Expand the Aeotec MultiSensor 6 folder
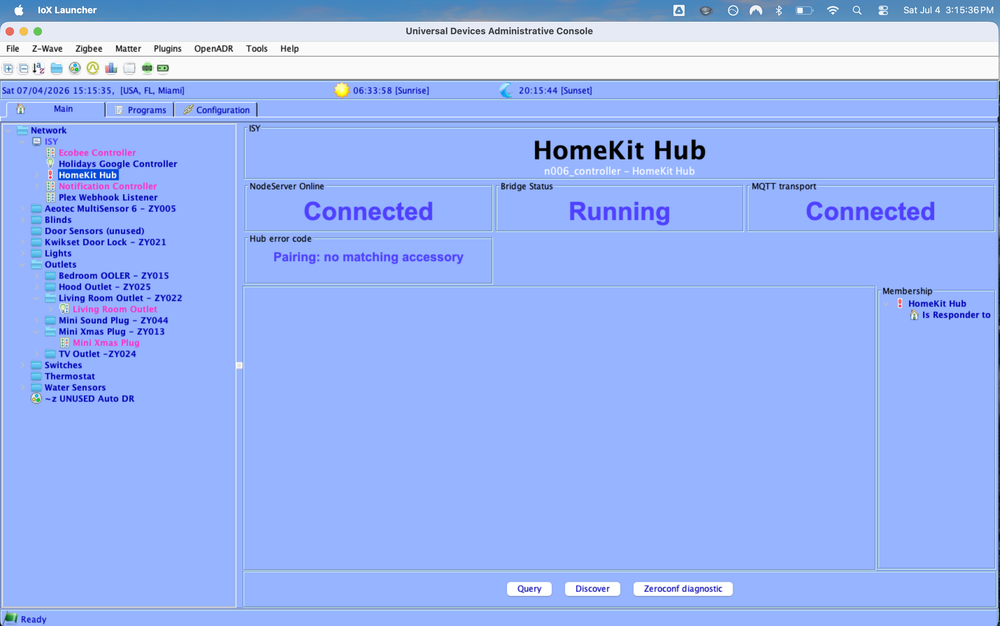The height and width of the screenshot is (626, 1000). point(23,208)
